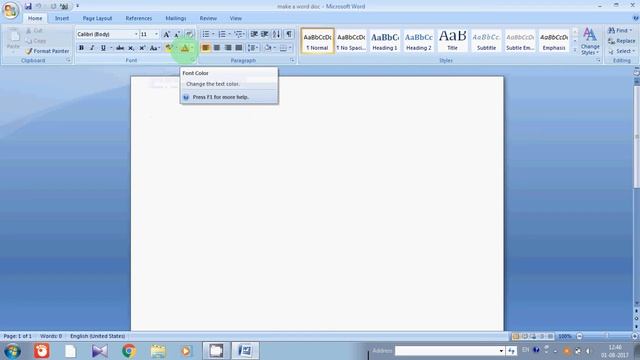Save the document from Quick Access Toolbar
The height and width of the screenshot is (360, 640).
(x=28, y=6)
